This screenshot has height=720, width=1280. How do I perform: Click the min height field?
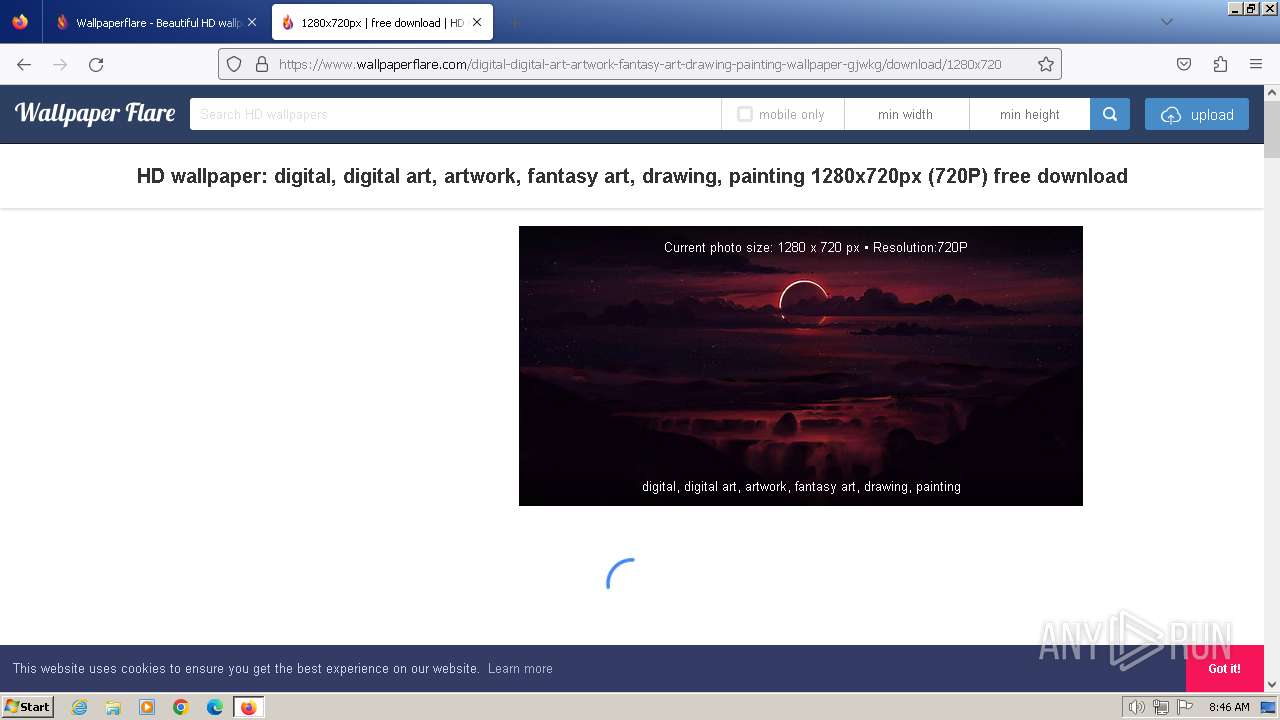tap(1029, 114)
